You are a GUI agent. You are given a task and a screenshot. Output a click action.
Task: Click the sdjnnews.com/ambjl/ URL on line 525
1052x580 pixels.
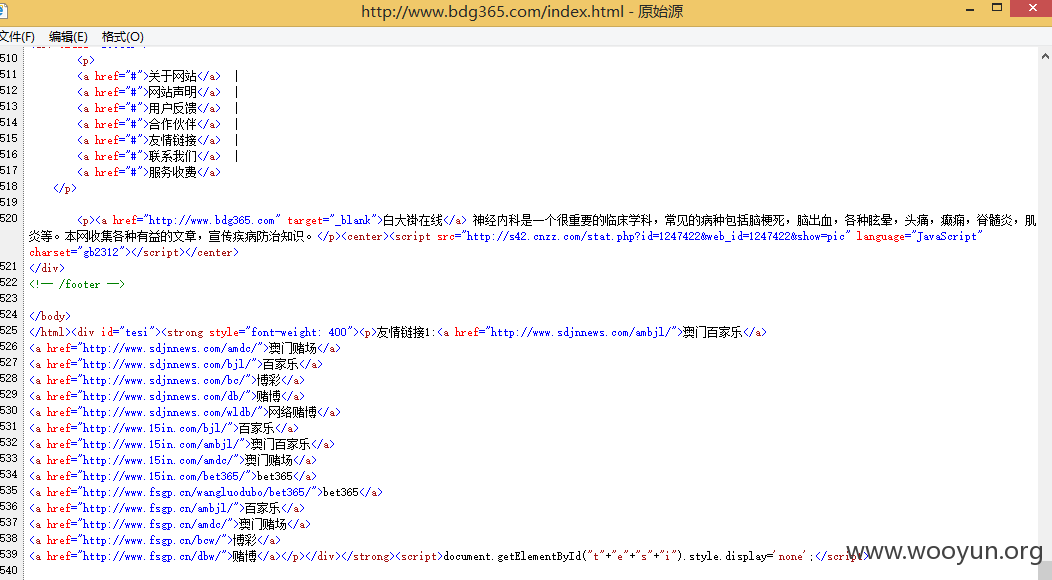(582, 333)
